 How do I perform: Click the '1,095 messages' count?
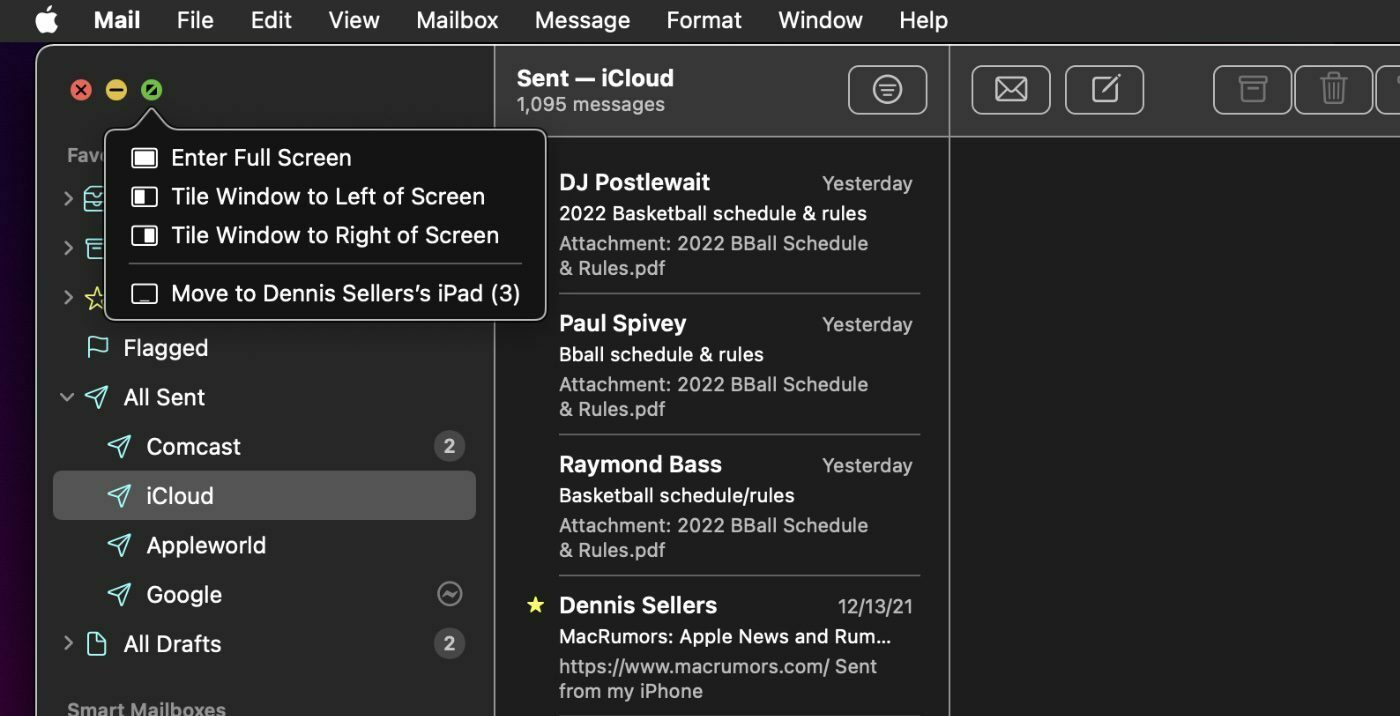(x=590, y=104)
